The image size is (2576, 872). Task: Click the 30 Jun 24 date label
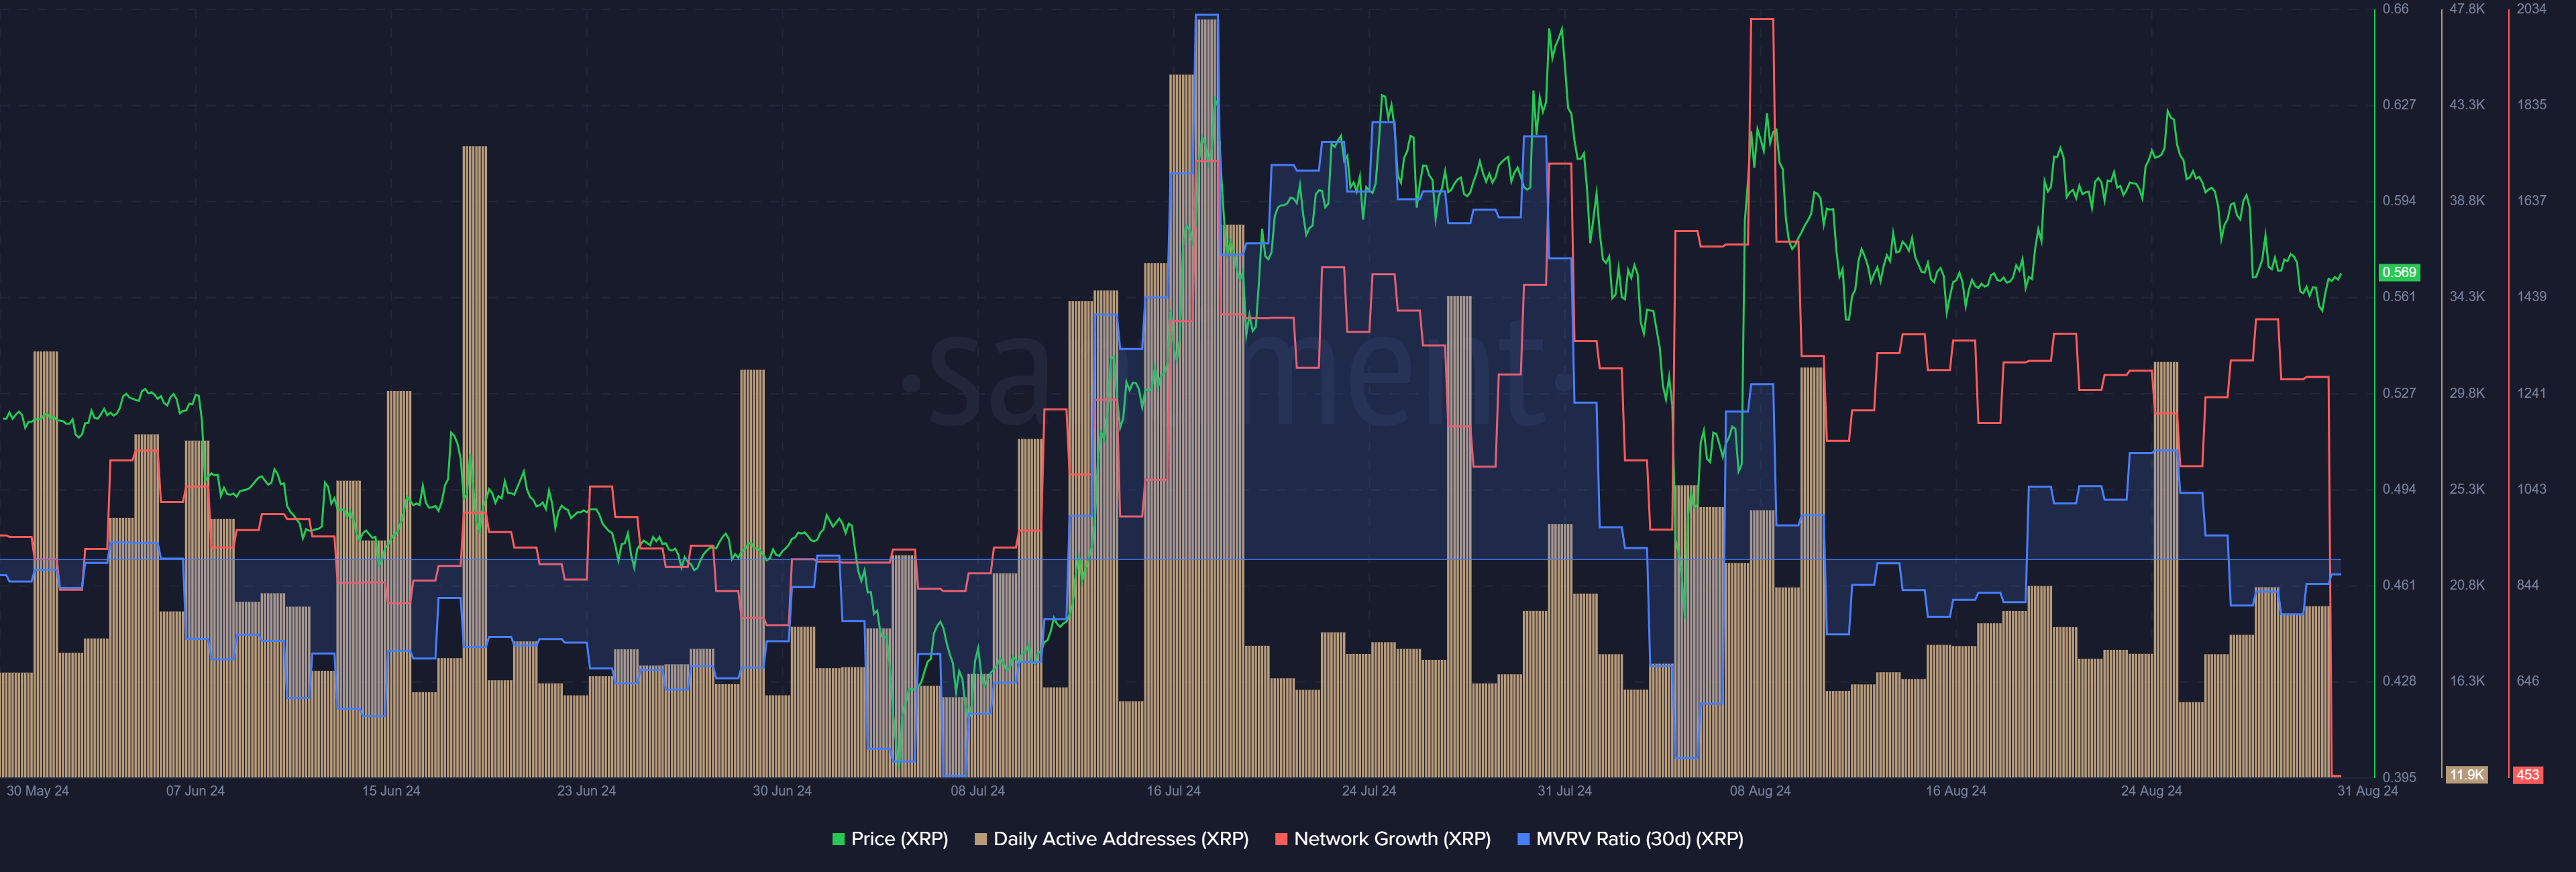pos(782,791)
